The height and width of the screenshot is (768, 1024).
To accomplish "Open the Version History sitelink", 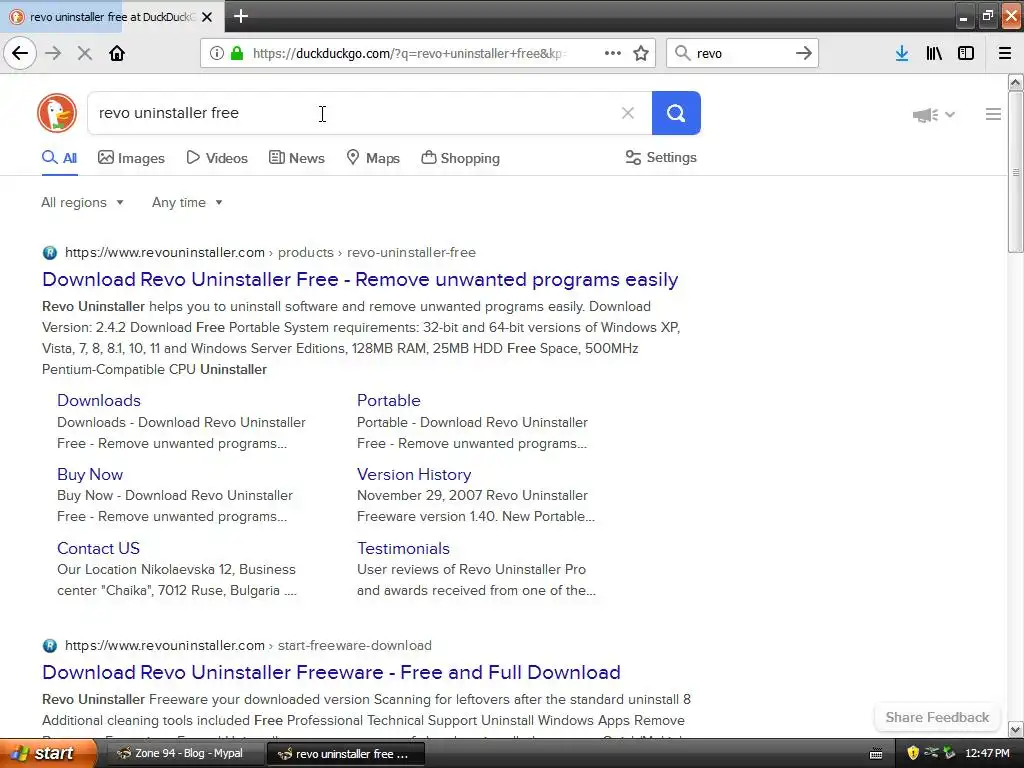I will point(414,474).
